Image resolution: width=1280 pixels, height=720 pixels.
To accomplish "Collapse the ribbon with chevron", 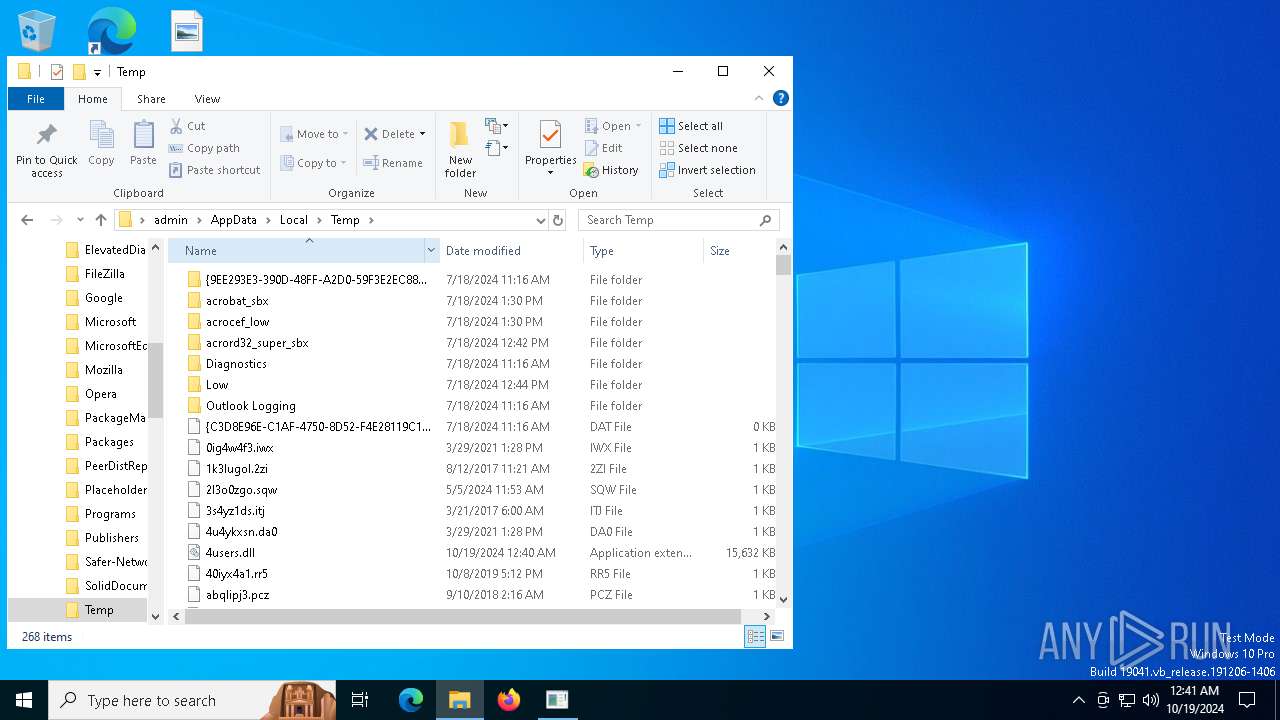I will (759, 98).
